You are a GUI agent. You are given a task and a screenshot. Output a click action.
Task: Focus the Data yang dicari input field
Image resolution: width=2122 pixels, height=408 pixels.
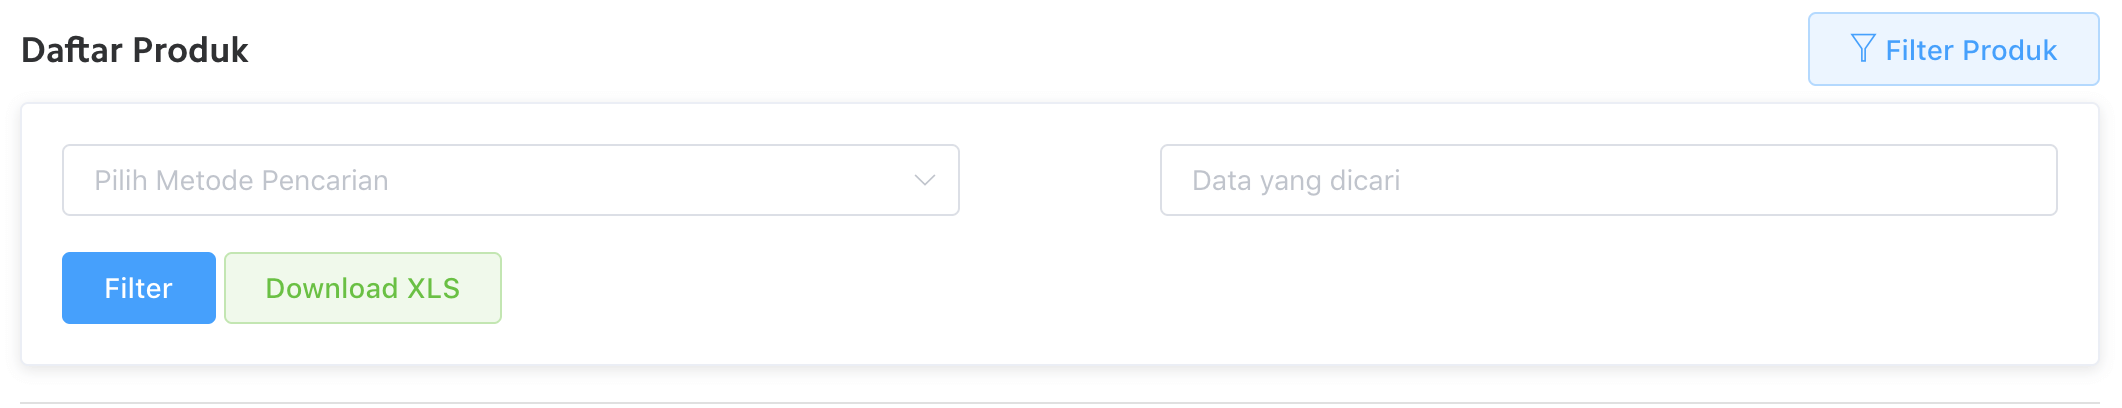1608,180
